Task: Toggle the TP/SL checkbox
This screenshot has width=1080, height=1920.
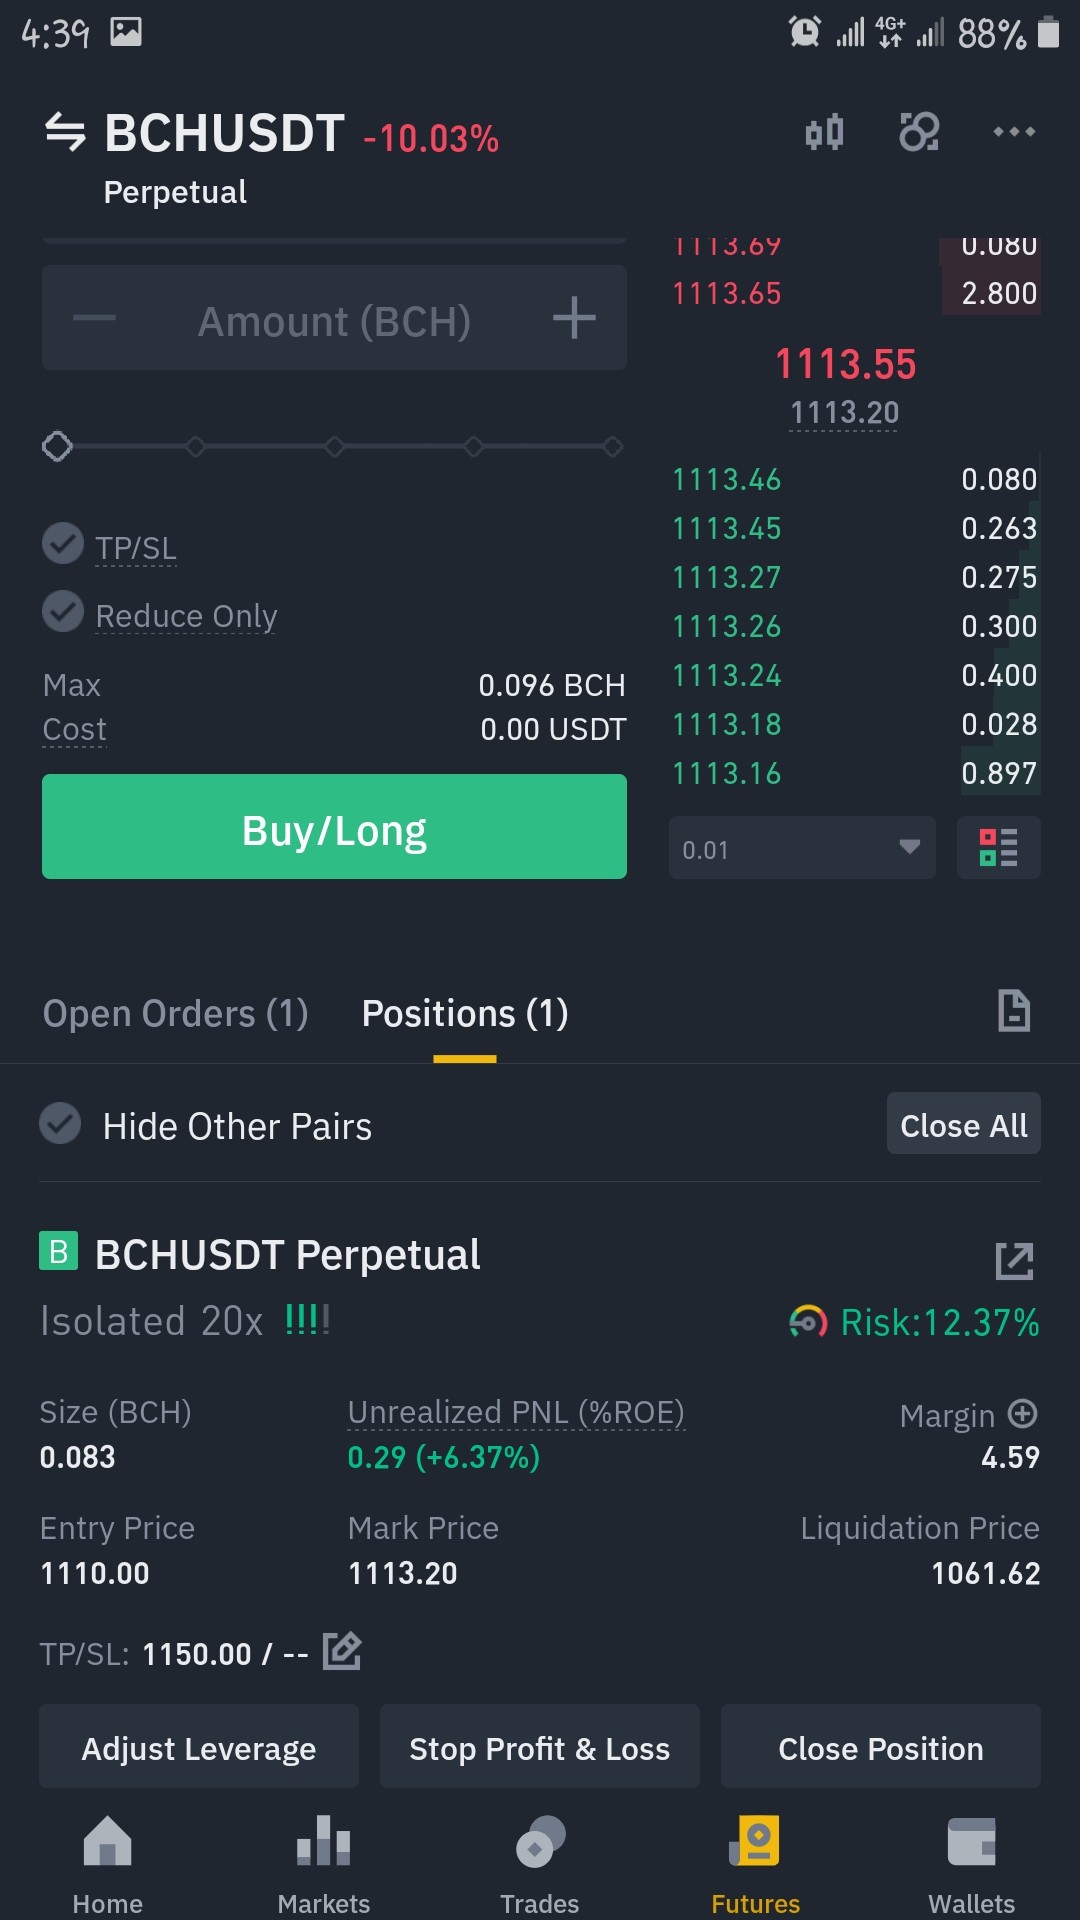Action: tap(63, 544)
